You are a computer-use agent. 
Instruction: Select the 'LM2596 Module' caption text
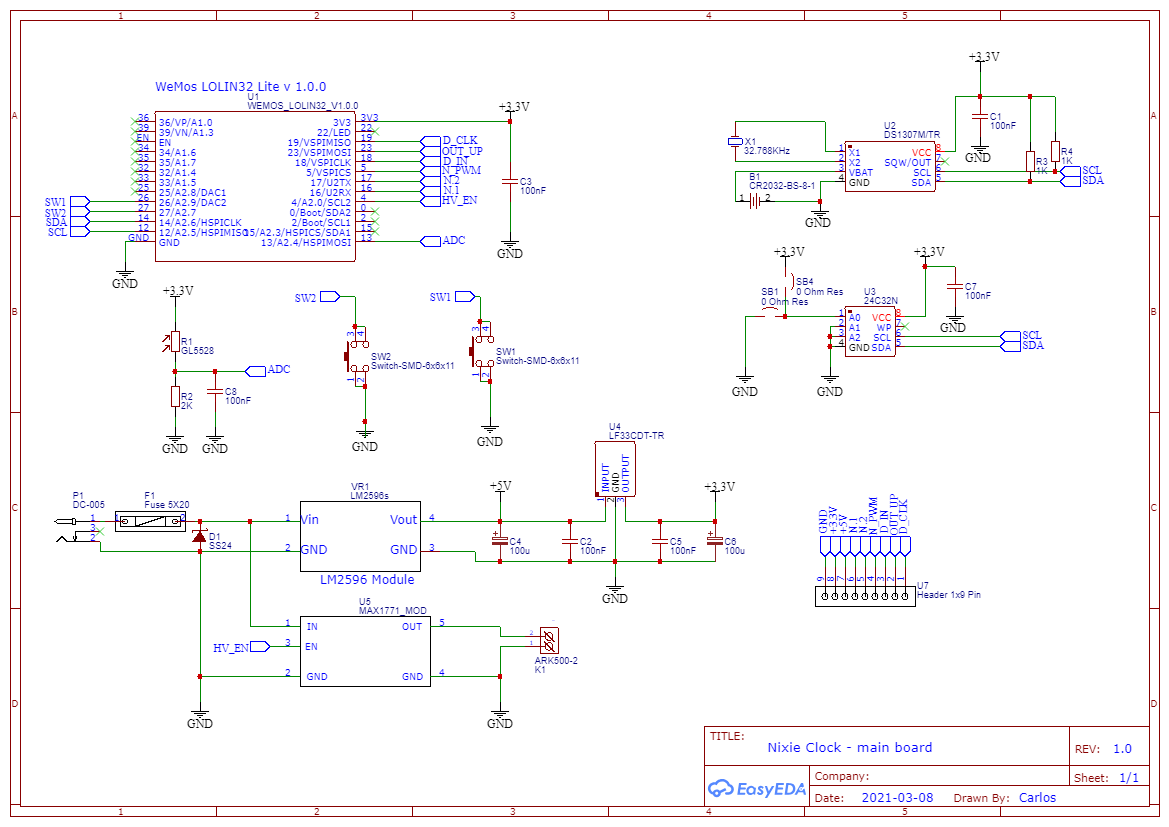367,579
